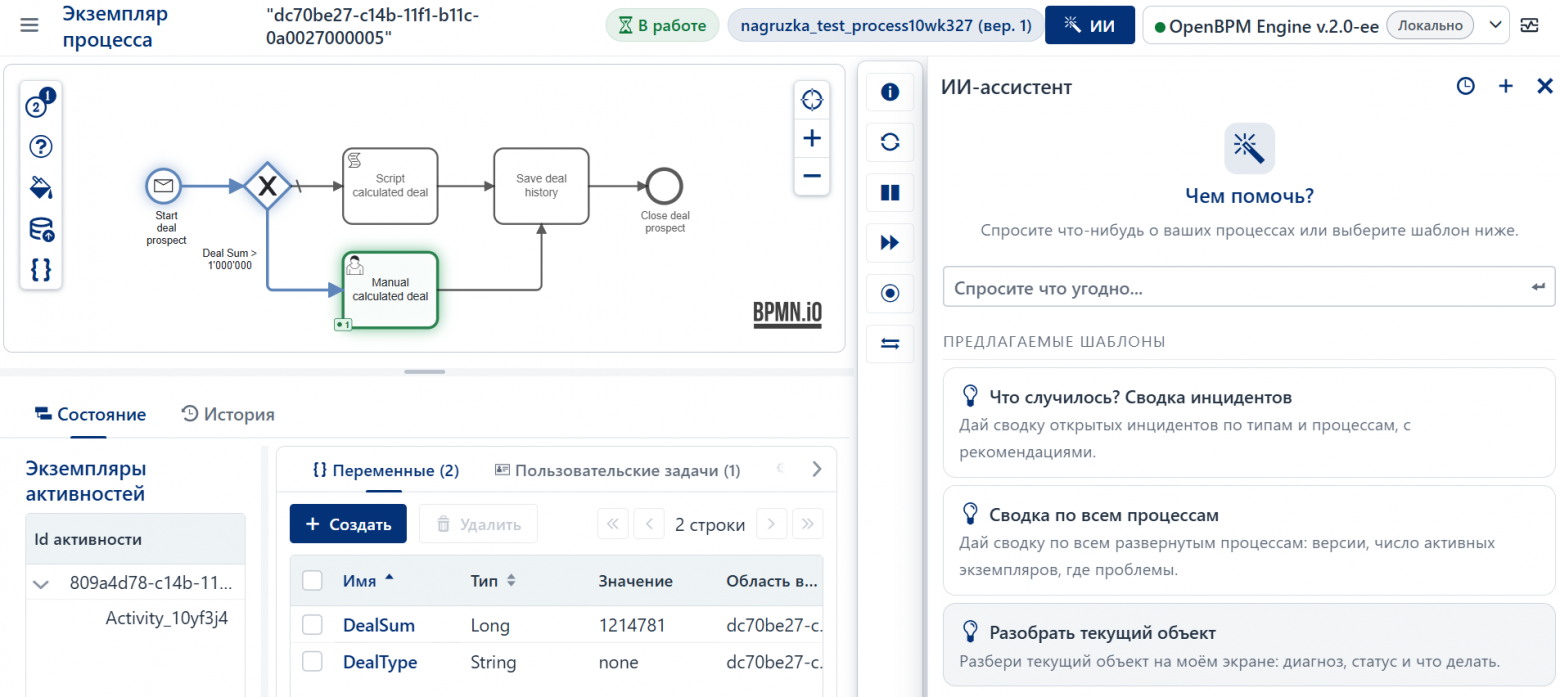Open the AI assistant chat history clock icon
Viewport: 1560px width, 697px height.
point(1465,87)
